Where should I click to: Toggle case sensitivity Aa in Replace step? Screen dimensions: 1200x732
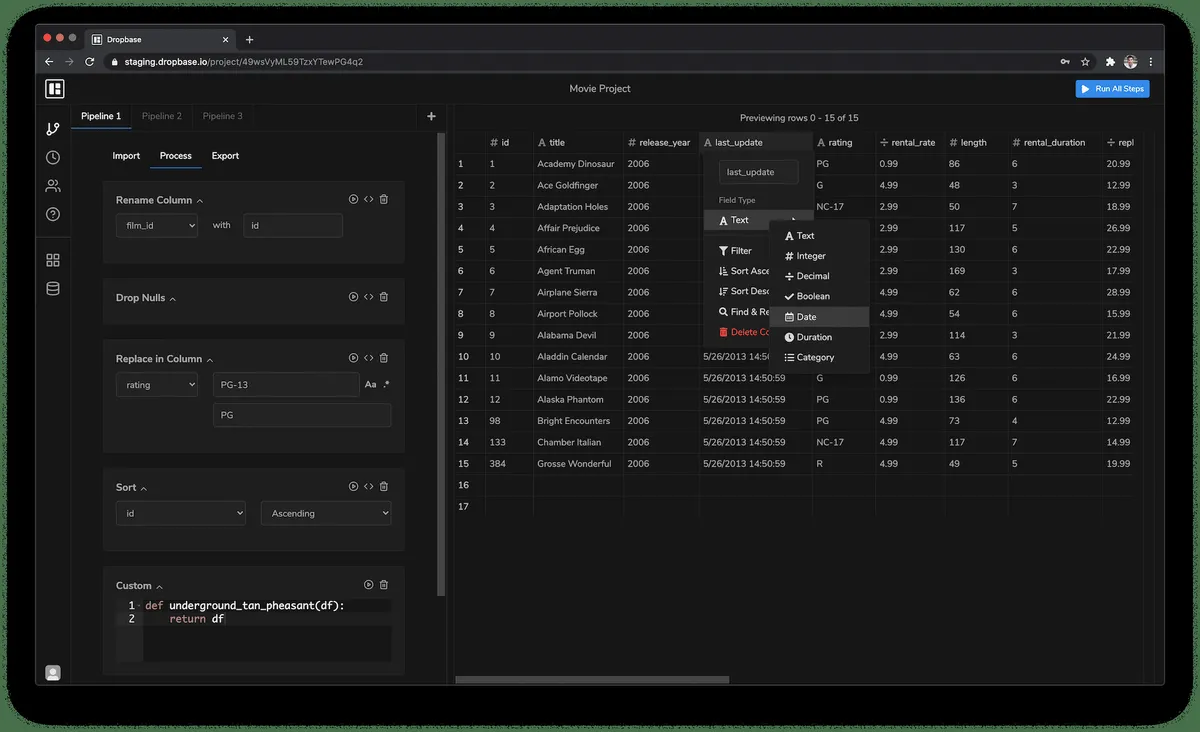370,385
